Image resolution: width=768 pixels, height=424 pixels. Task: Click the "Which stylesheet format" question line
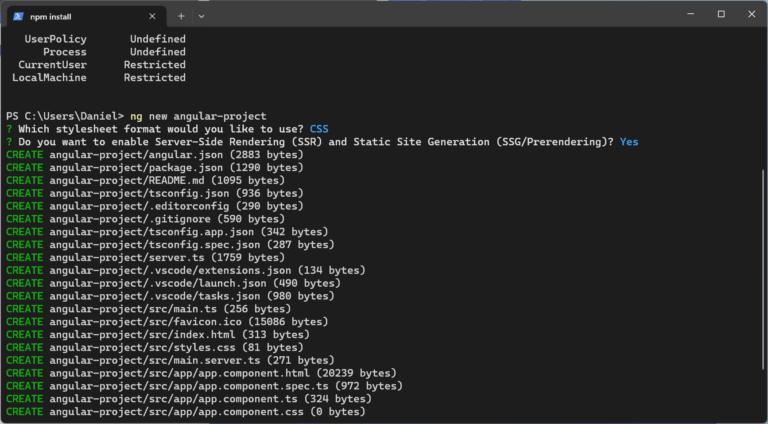167,129
